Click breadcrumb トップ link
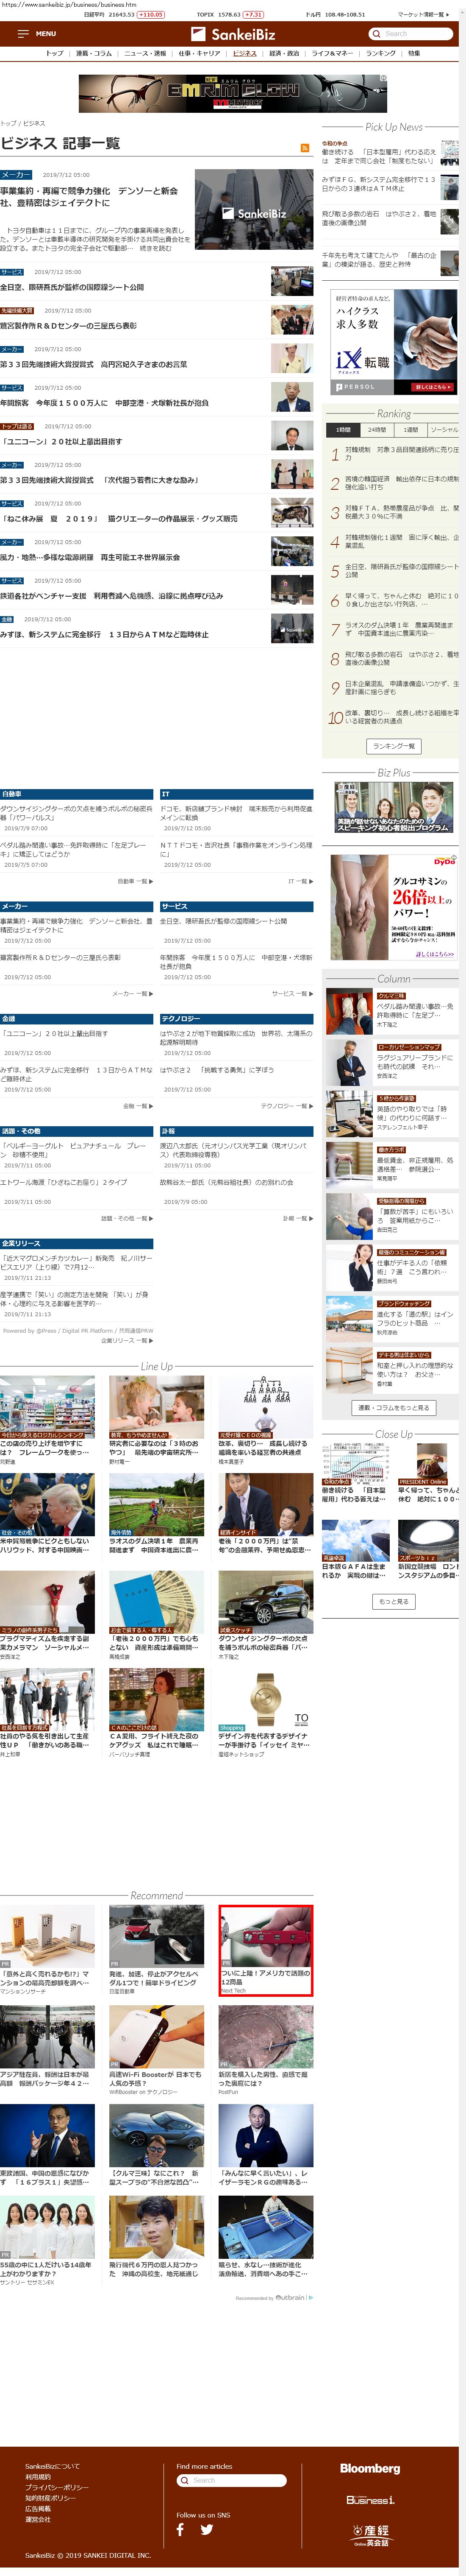Image resolution: width=466 pixels, height=2576 pixels. click(8, 123)
